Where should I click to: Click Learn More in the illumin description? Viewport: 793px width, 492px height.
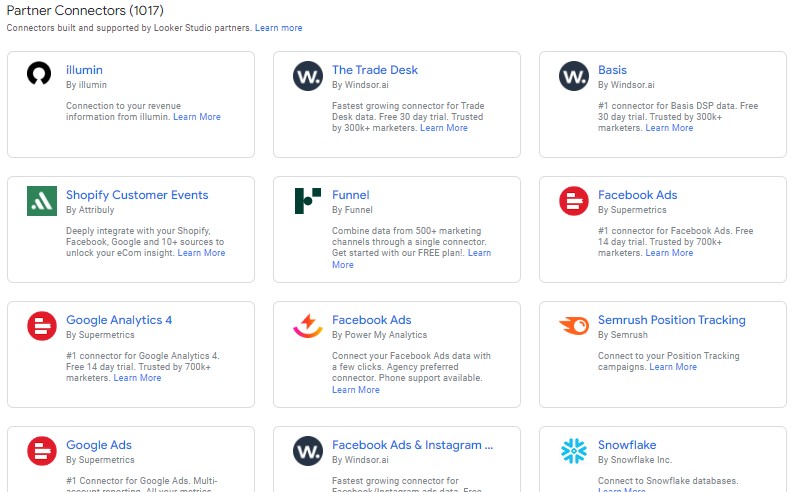coord(197,117)
